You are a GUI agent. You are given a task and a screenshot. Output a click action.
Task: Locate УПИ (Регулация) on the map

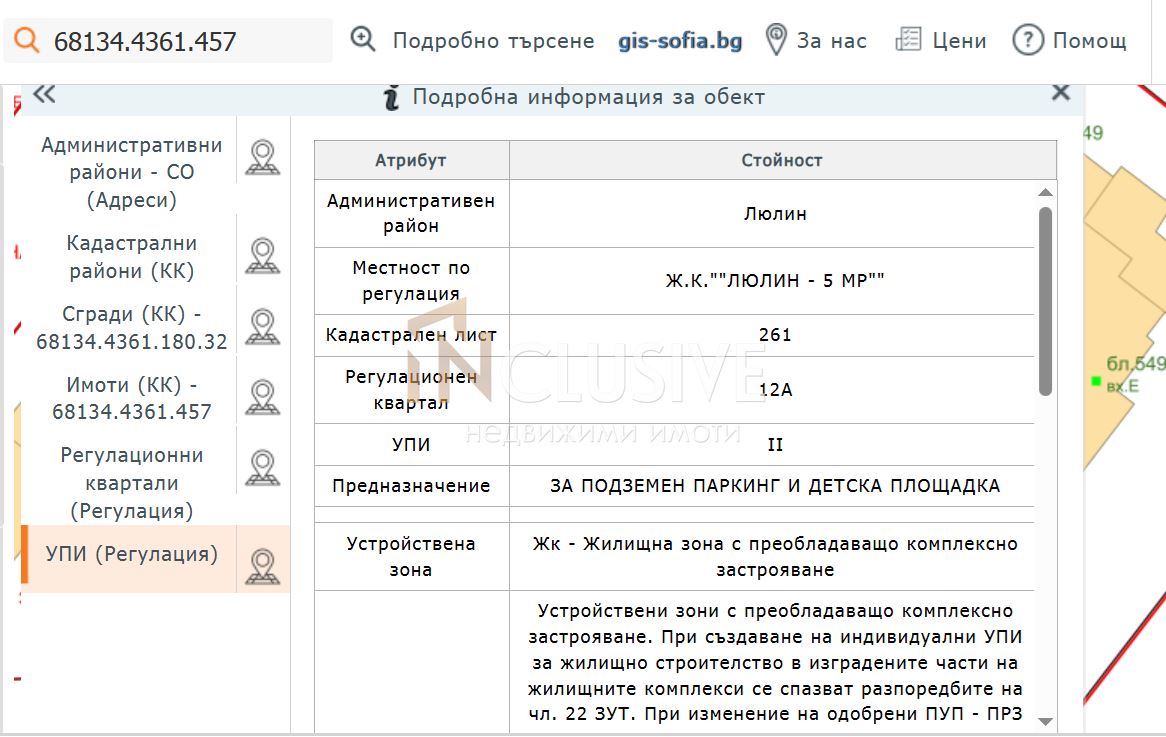coord(262,567)
